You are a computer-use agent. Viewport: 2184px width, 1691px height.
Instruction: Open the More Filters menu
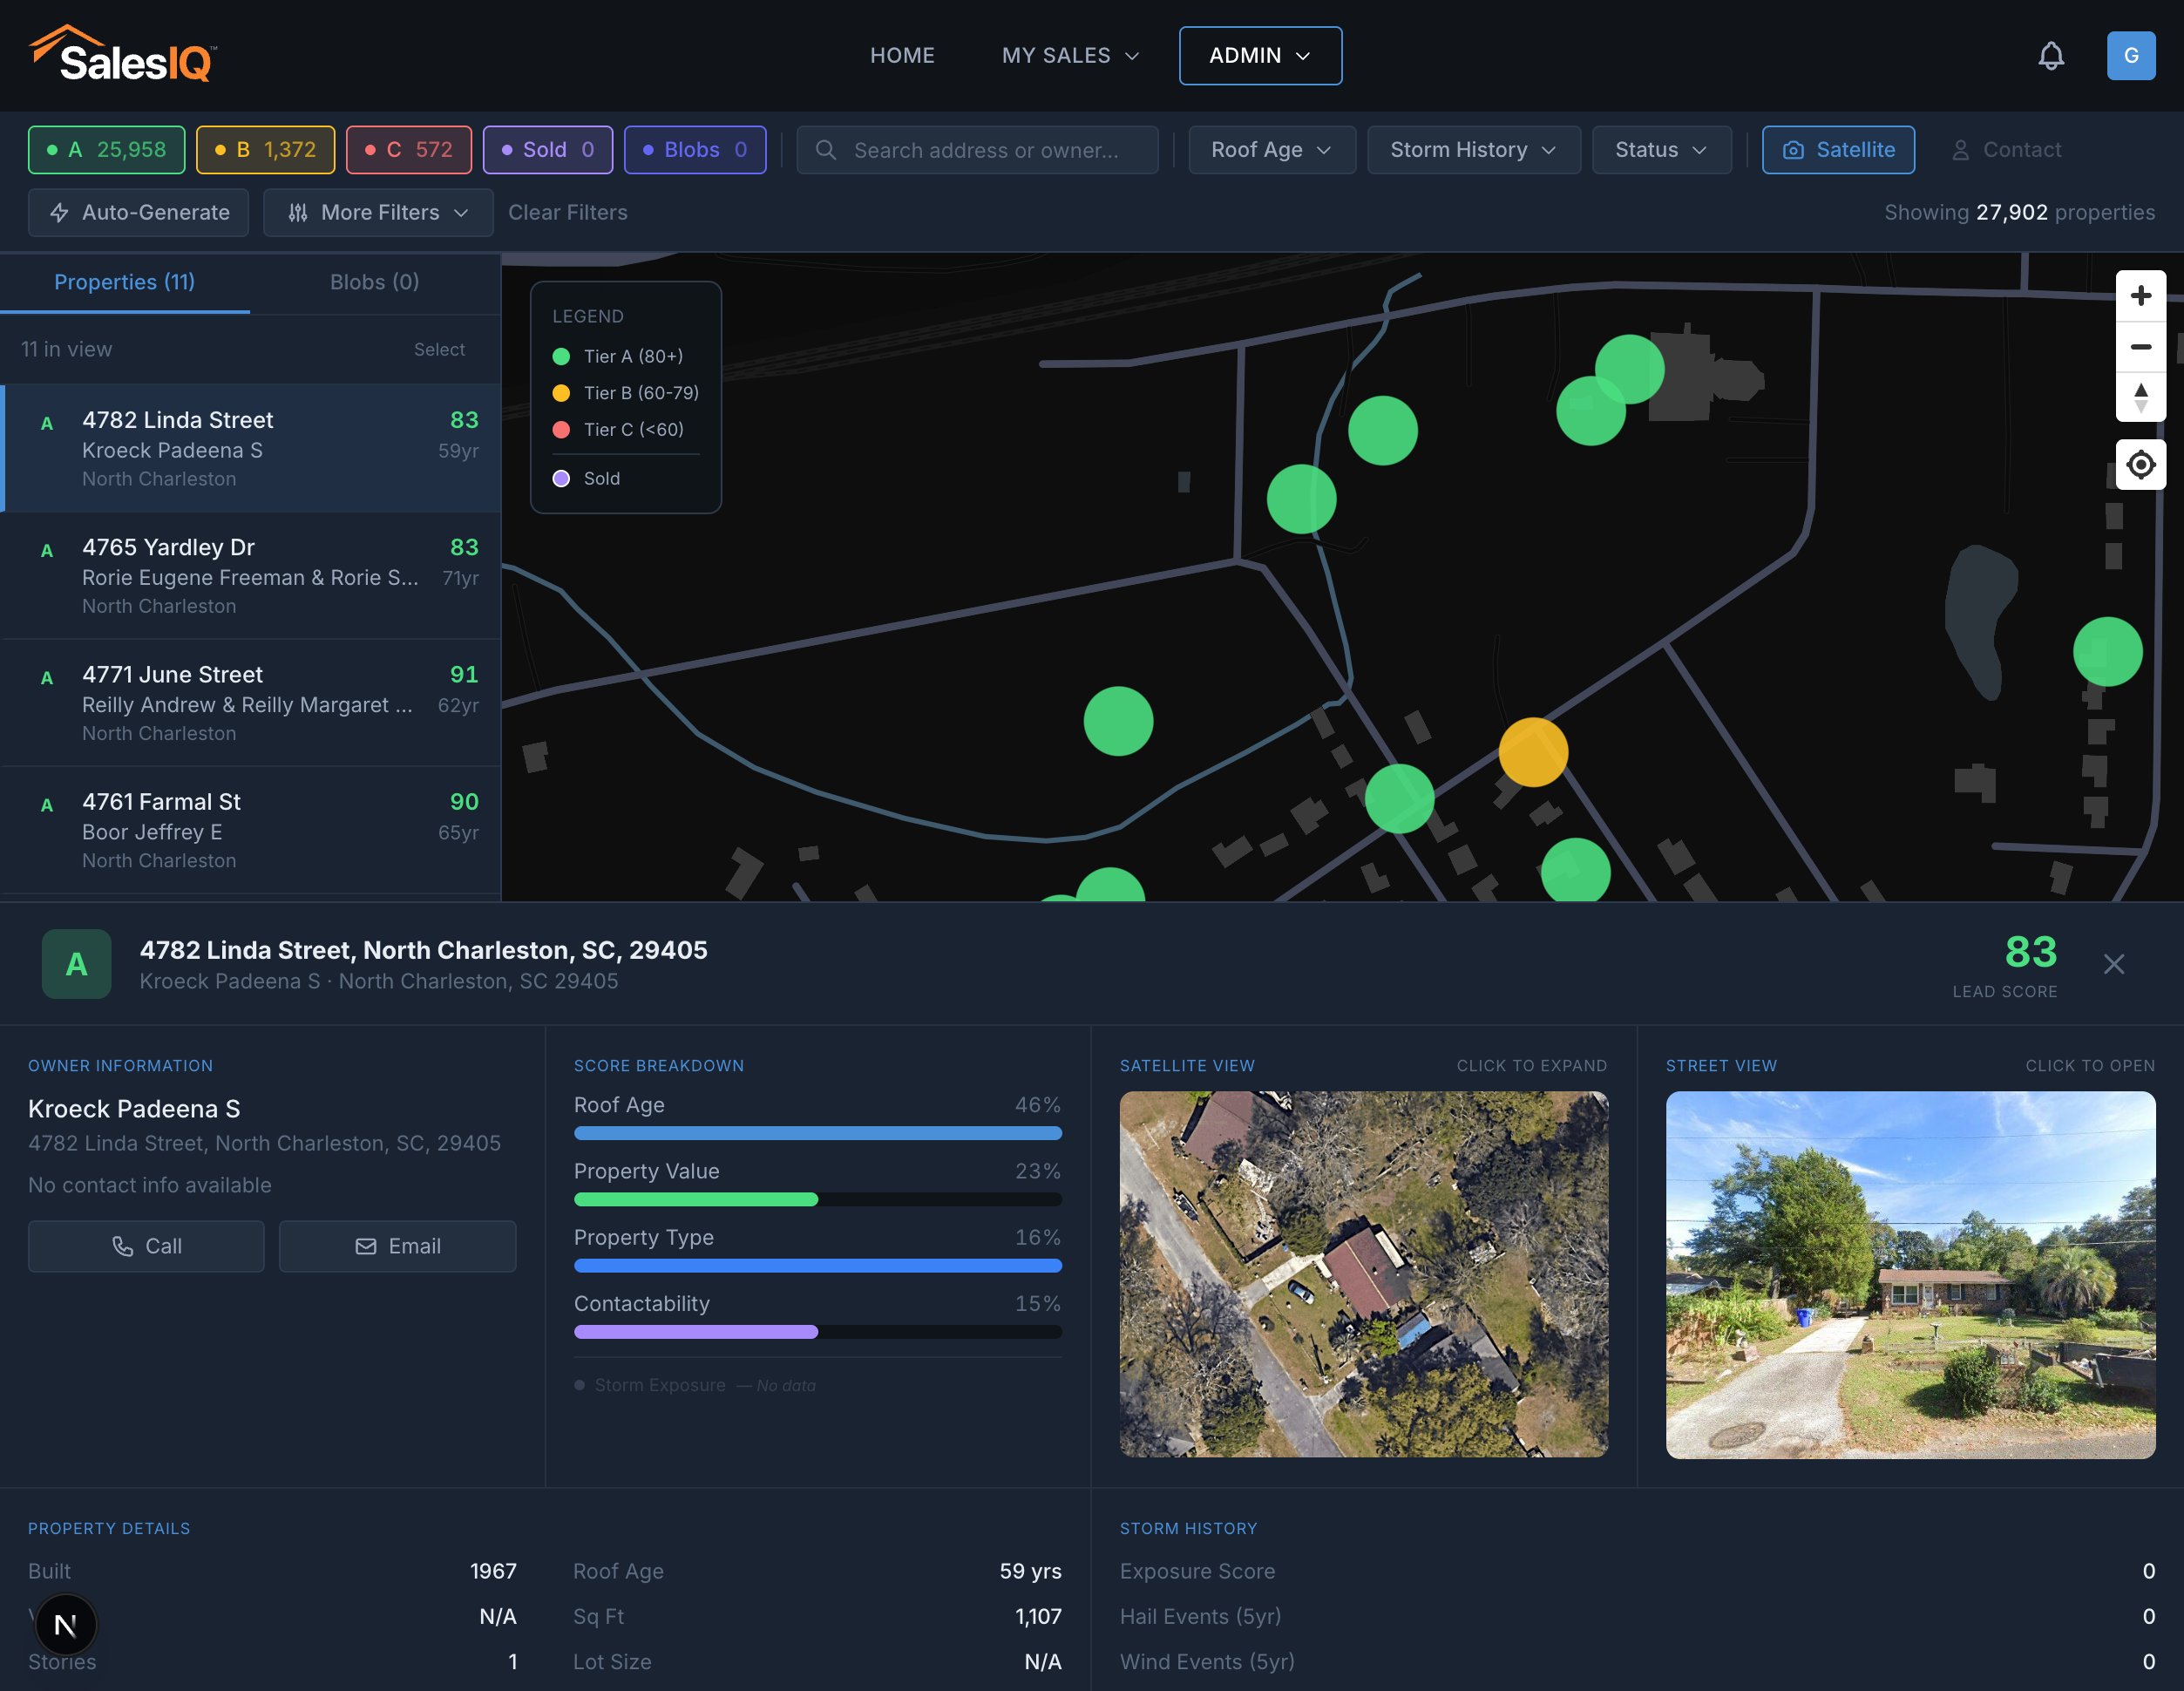[377, 212]
